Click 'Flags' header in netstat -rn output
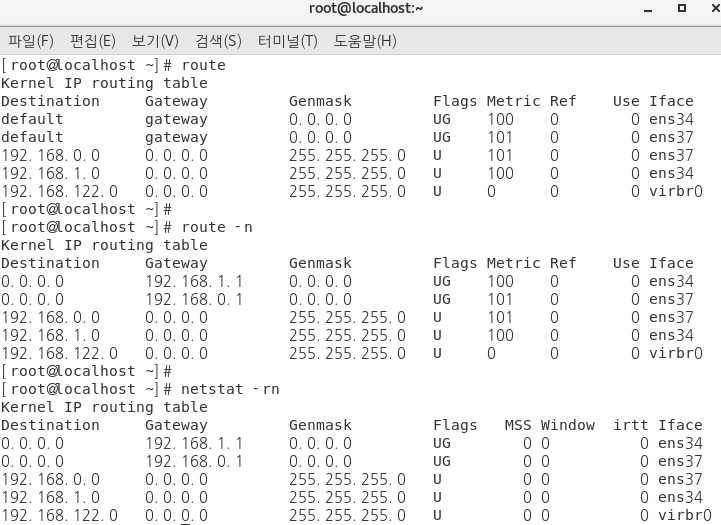 455,425
